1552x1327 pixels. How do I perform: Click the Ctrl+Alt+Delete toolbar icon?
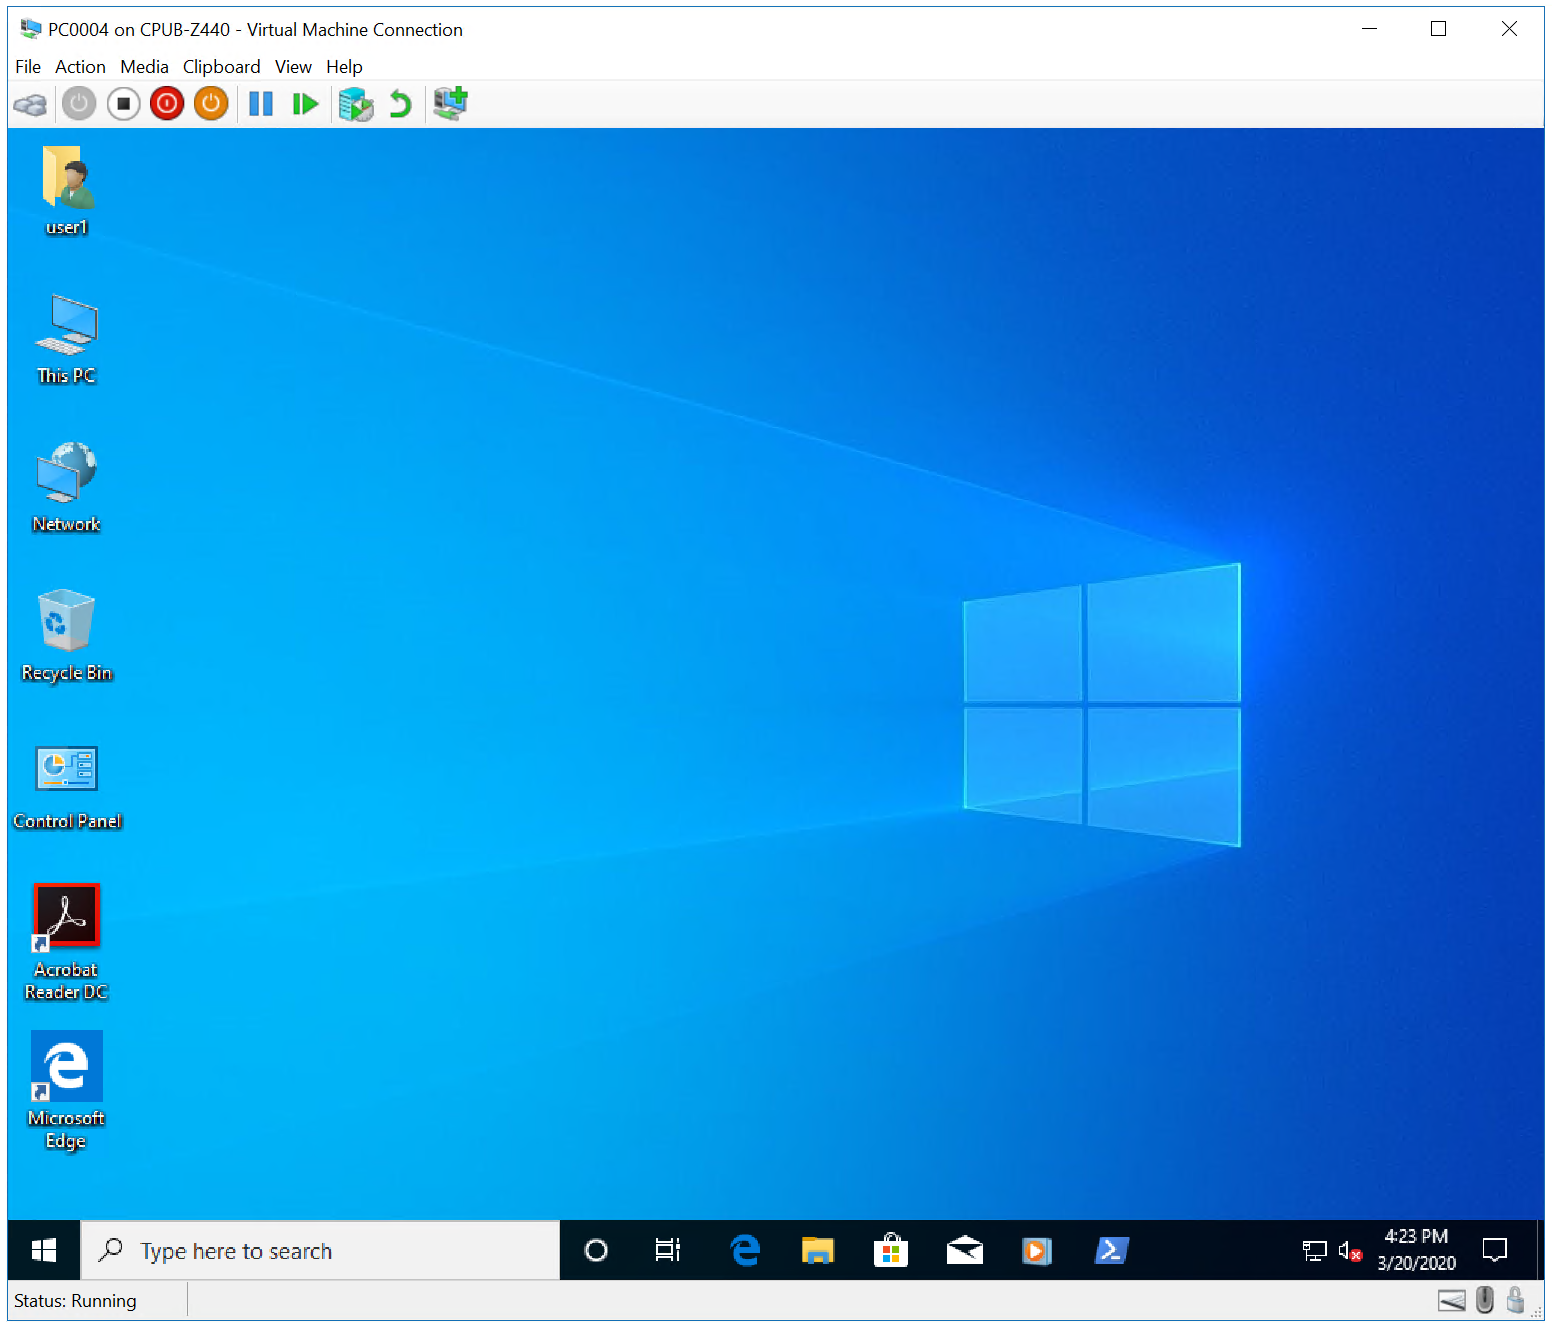tap(30, 104)
